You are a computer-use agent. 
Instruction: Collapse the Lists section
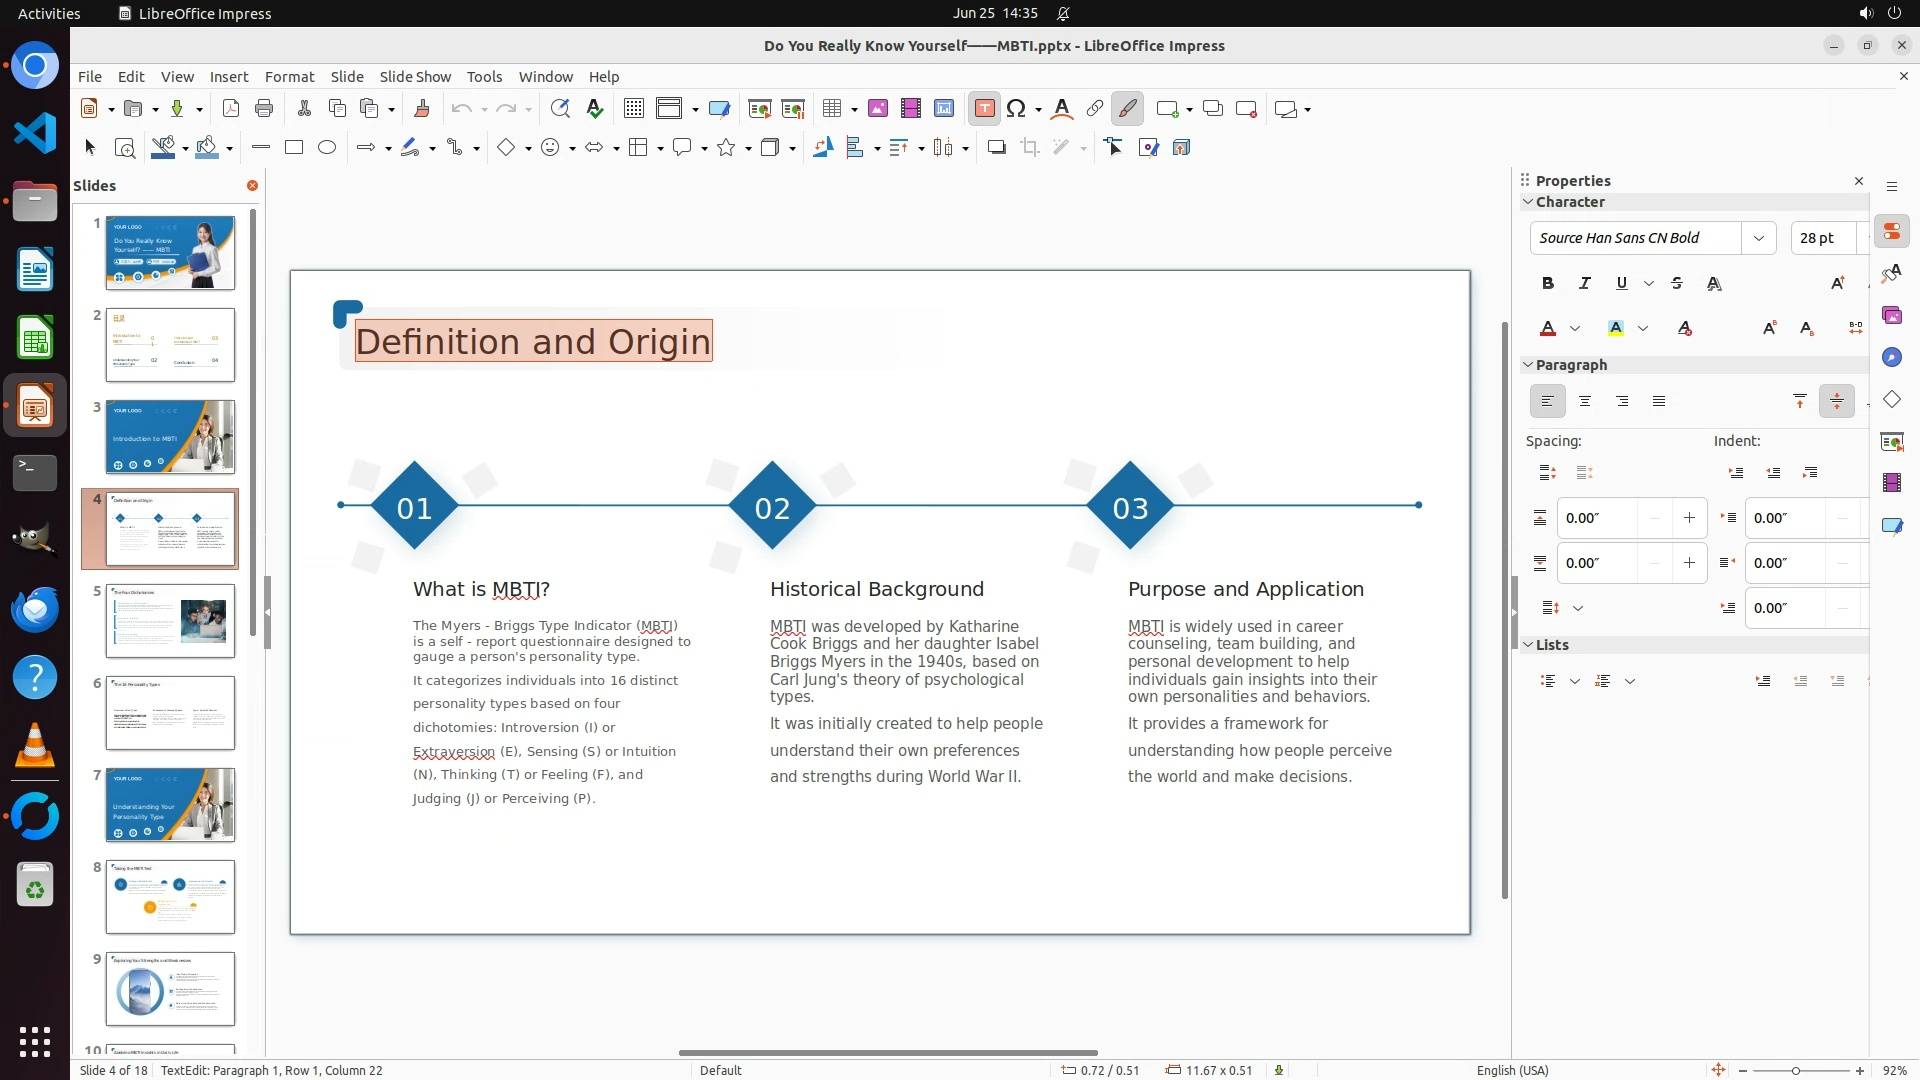[1528, 645]
